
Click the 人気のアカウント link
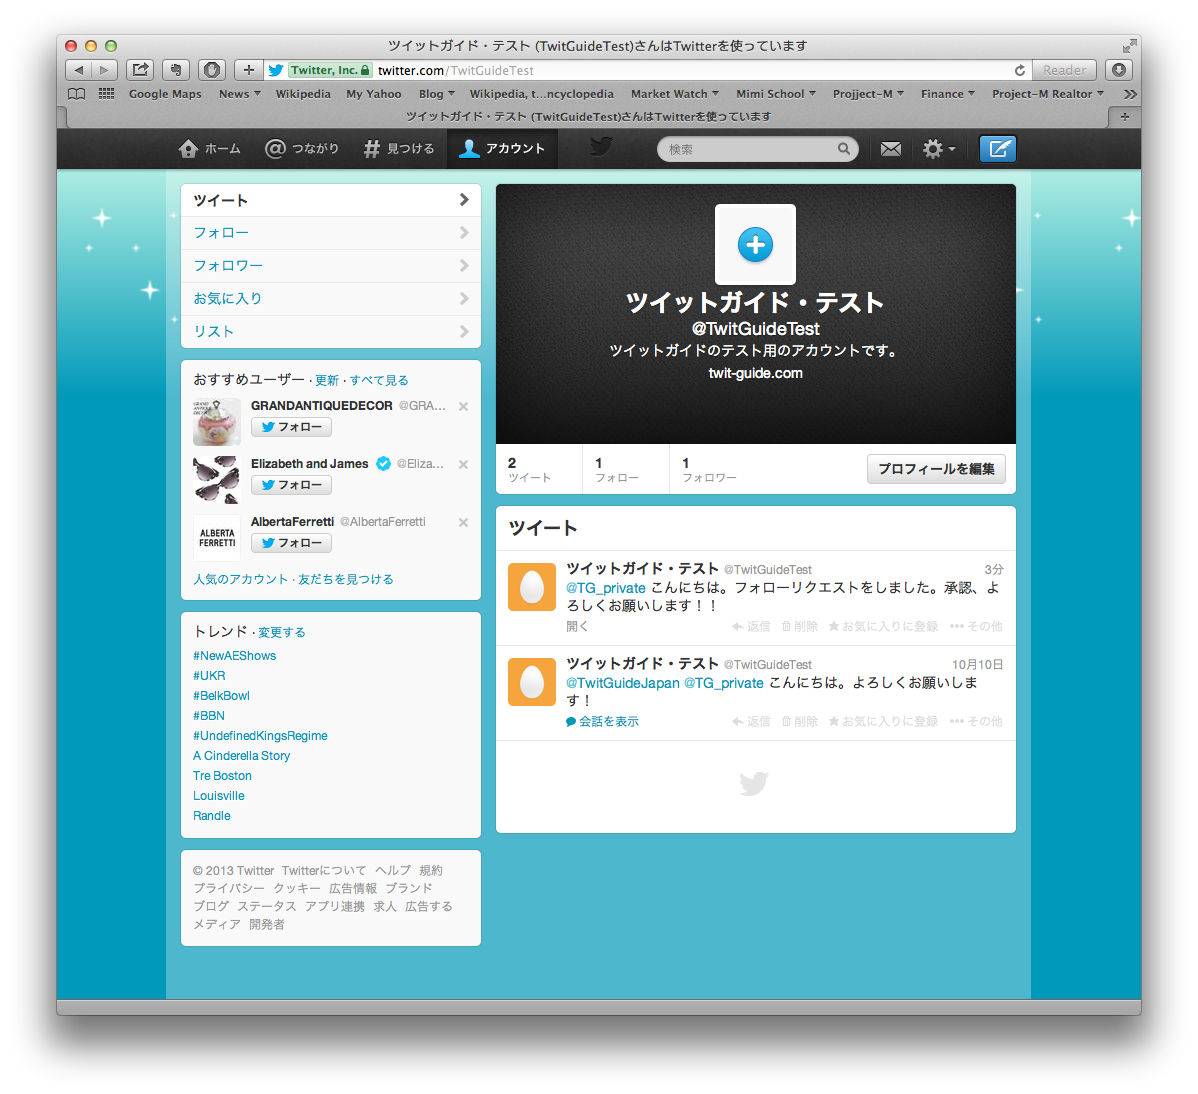pos(241,579)
